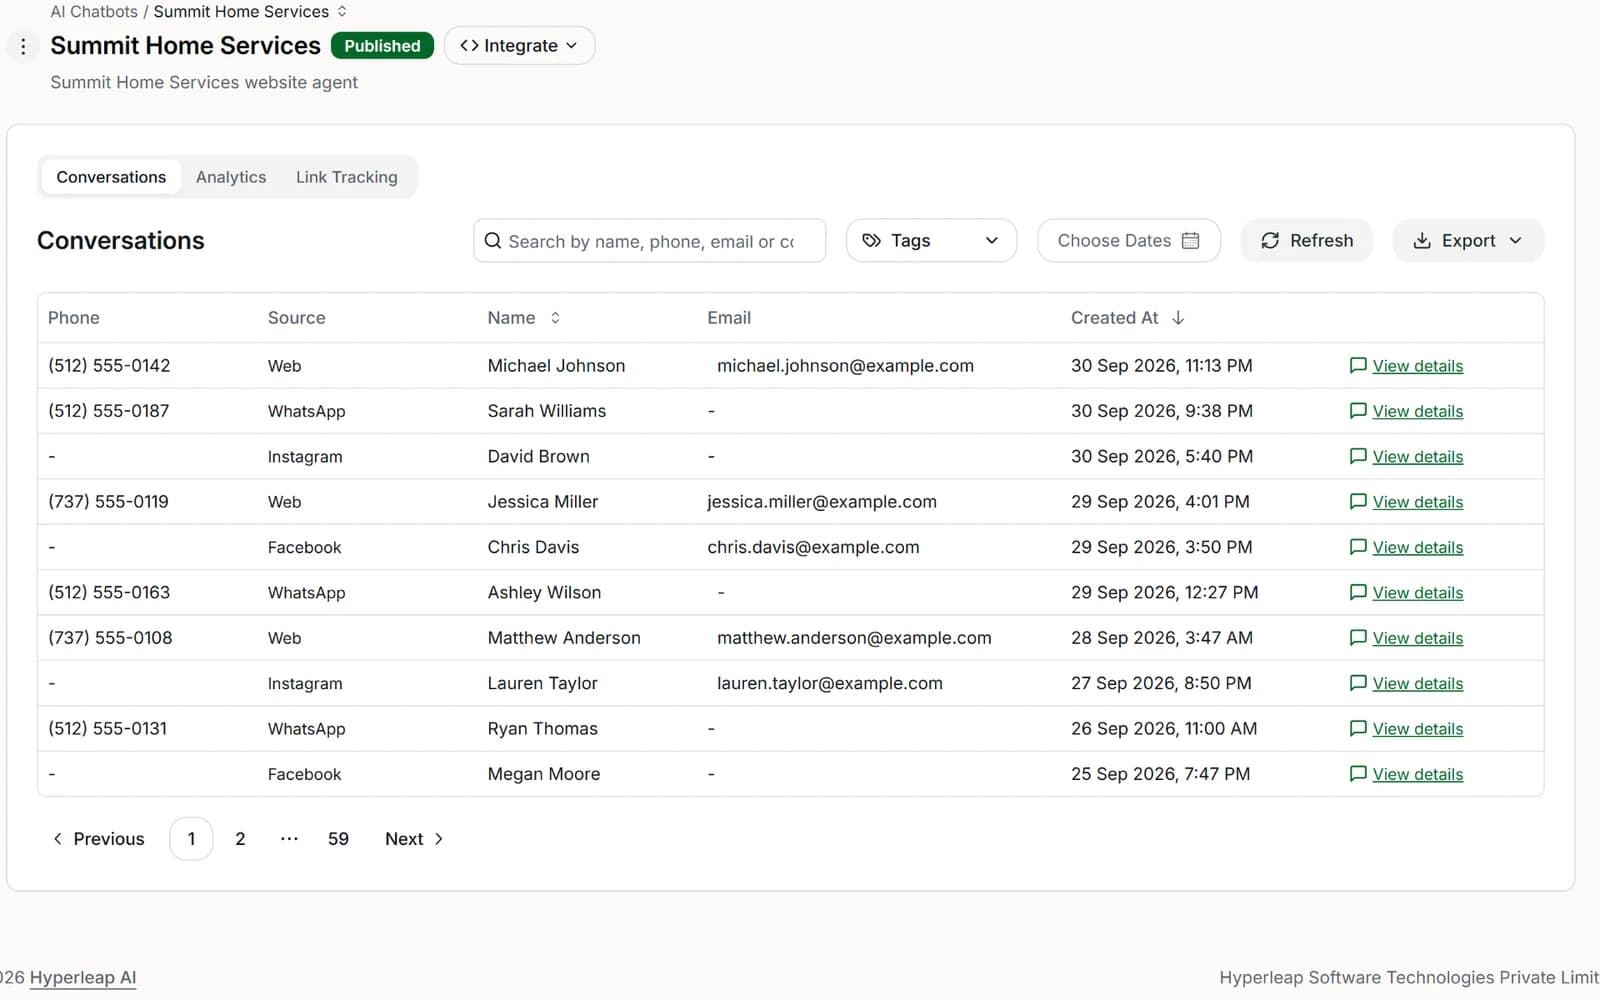Click the subtitle Summit Home Services website agent
1600x1000 pixels.
pos(204,82)
